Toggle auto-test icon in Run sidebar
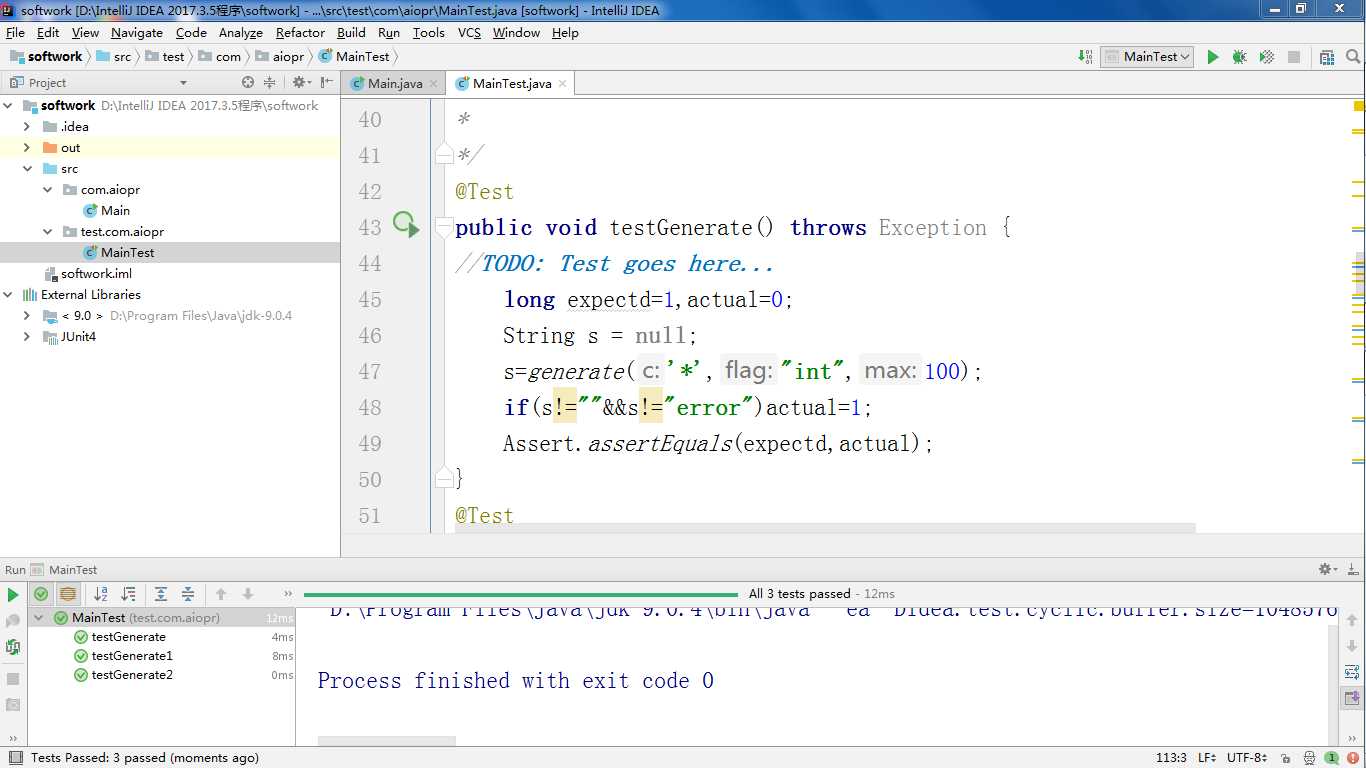 tap(13, 647)
